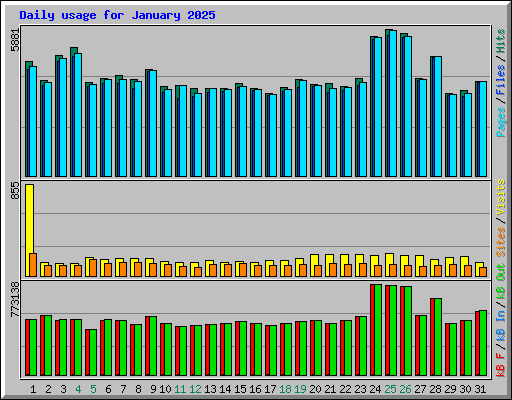Click the "Sites" legend label
Image resolution: width=512 pixels, height=400 pixels.
tap(501, 242)
